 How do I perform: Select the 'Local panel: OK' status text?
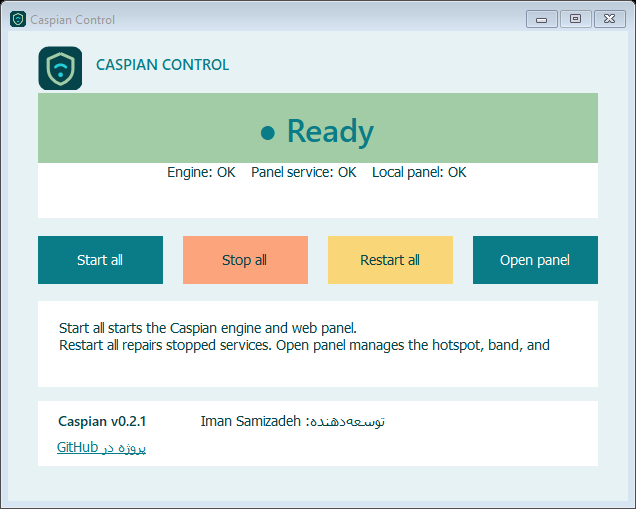pyautogui.click(x=419, y=172)
